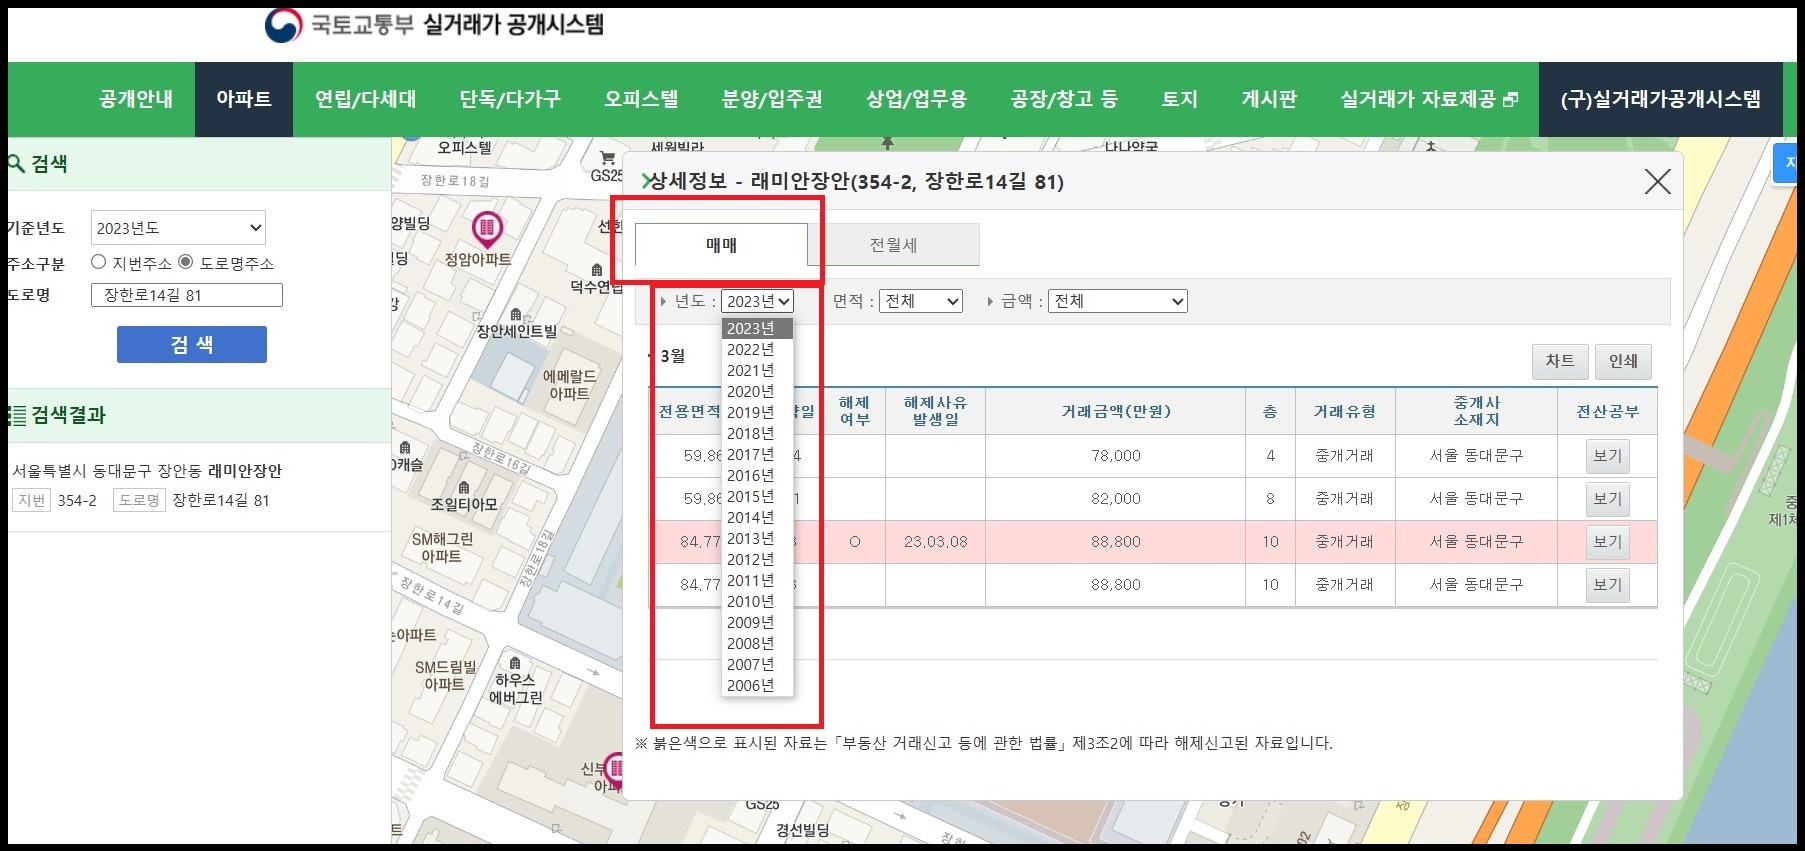The image size is (1805, 851).
Task: Click 조일티아모 building icon on map
Action: [x=464, y=488]
